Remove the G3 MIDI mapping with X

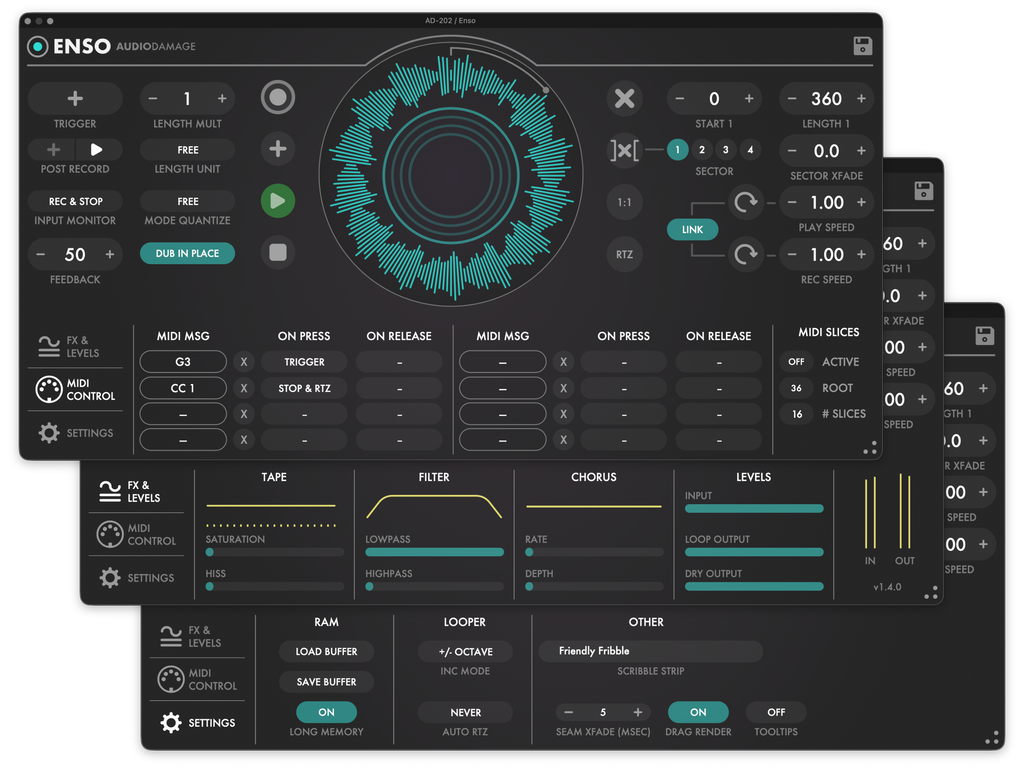(x=244, y=362)
